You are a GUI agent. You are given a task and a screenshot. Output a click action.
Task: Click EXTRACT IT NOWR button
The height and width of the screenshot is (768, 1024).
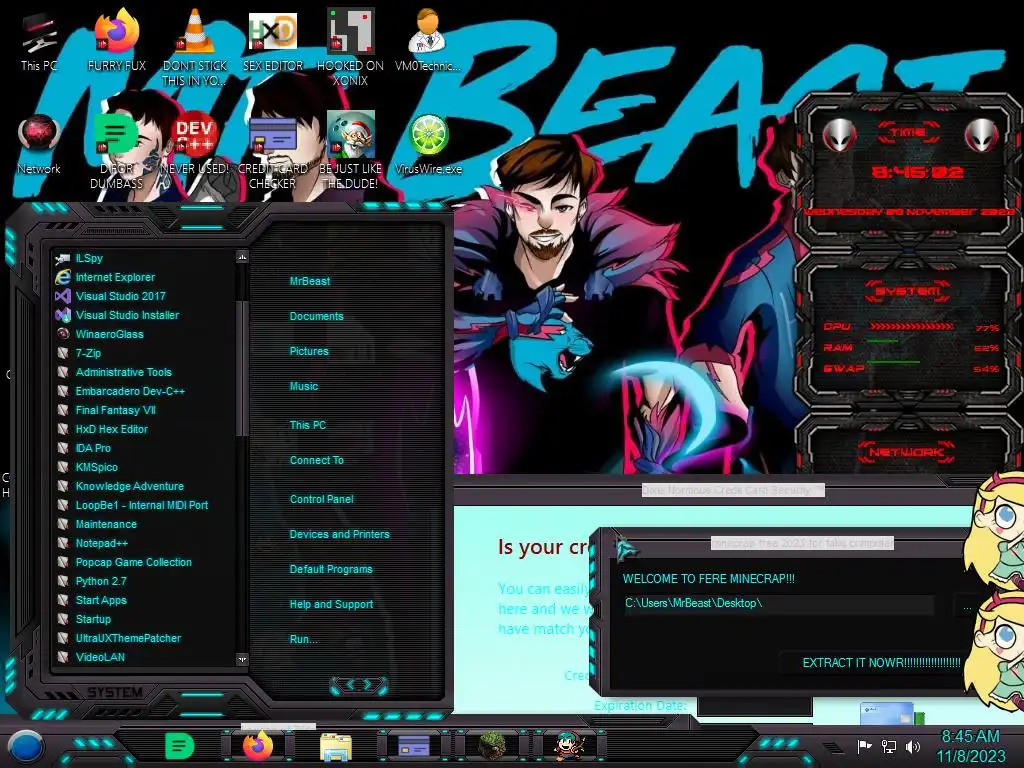click(x=881, y=663)
